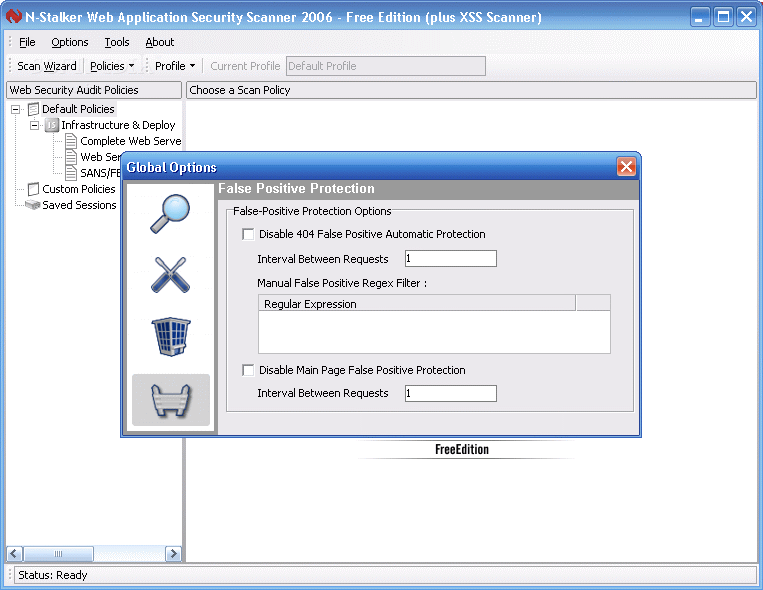763x590 pixels.
Task: Launch the Scan Wizard
Action: coord(47,66)
